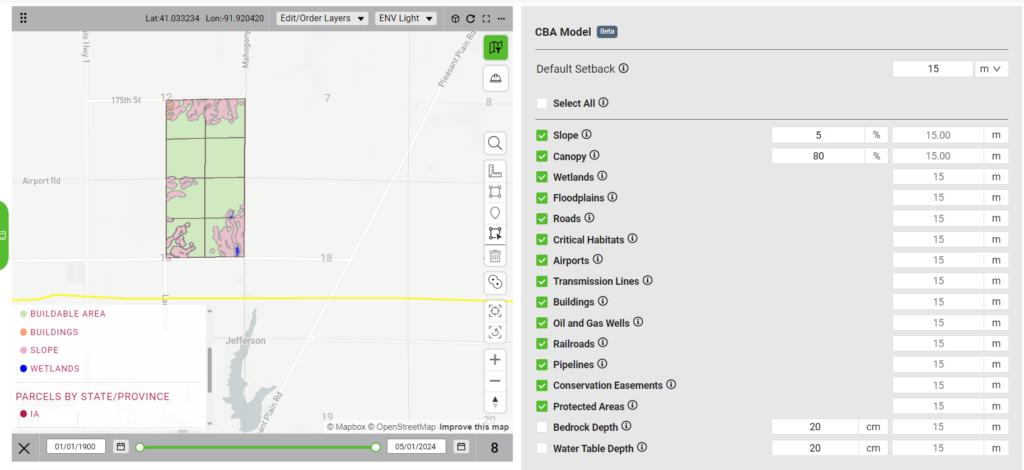This screenshot has height=470, width=1024.
Task: Click the Bedrock Depth cm value field
Action: pos(815,427)
